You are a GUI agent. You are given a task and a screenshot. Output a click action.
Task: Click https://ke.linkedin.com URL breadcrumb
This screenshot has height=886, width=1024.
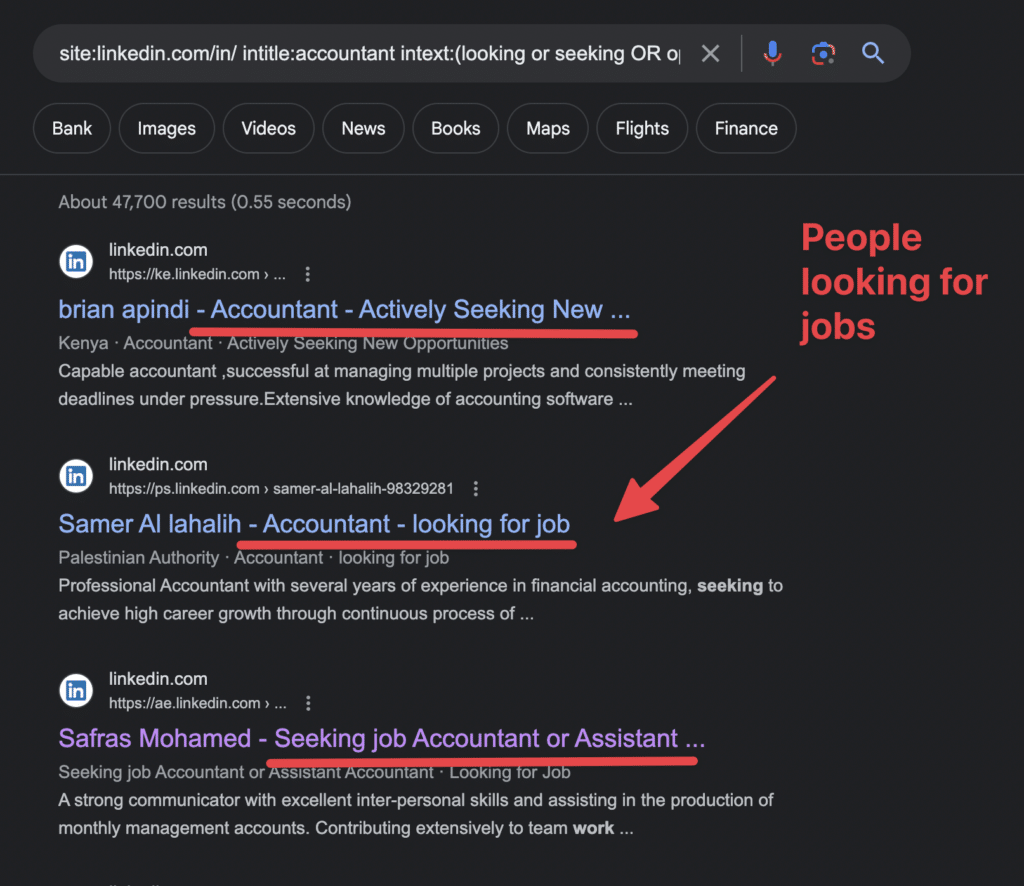coord(197,274)
